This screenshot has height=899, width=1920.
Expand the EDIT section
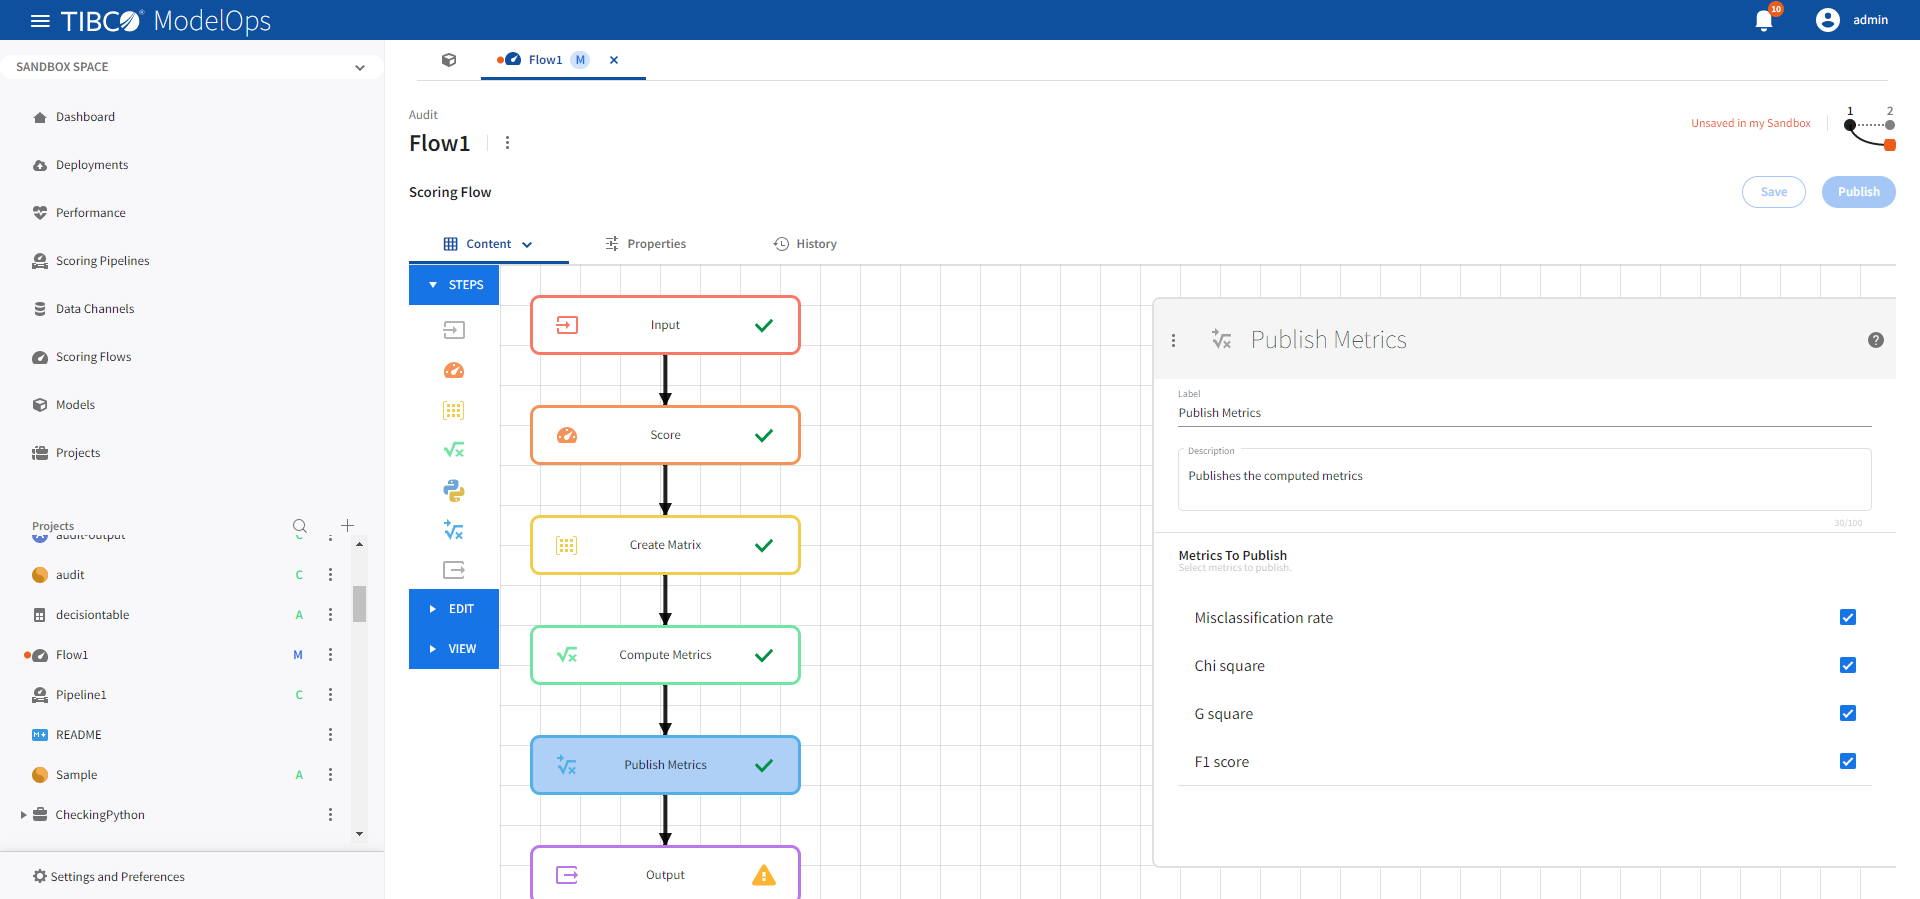click(x=454, y=609)
